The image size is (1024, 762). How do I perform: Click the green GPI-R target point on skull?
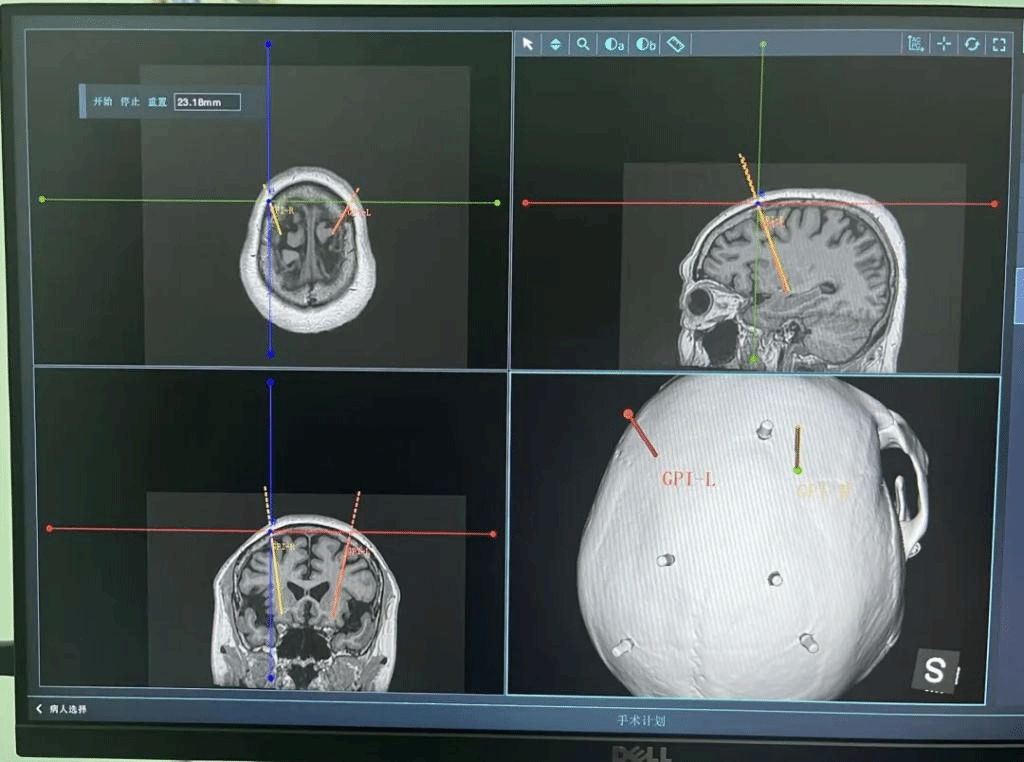coord(797,469)
